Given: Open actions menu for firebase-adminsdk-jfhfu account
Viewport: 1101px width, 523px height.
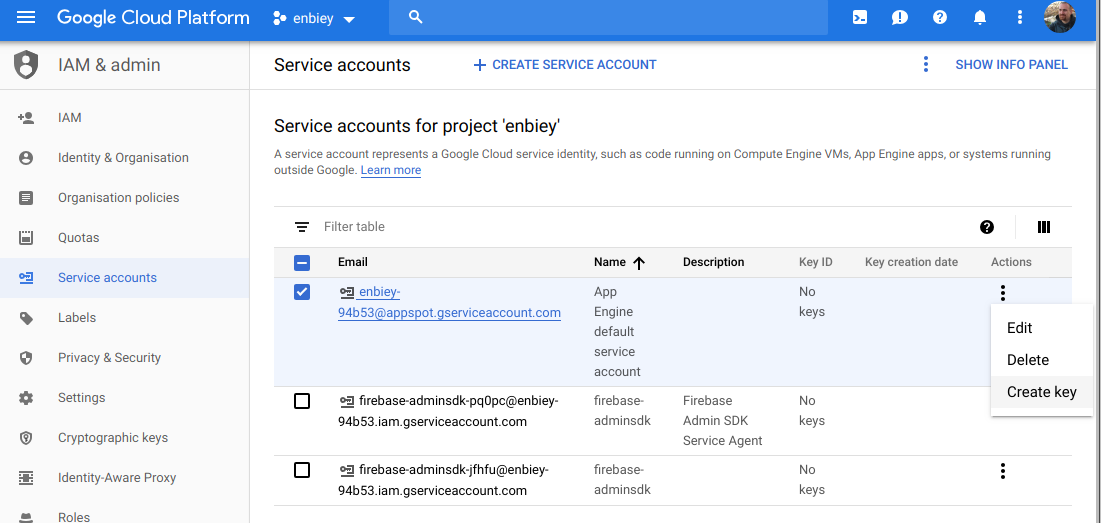Looking at the screenshot, I should click(1002, 471).
